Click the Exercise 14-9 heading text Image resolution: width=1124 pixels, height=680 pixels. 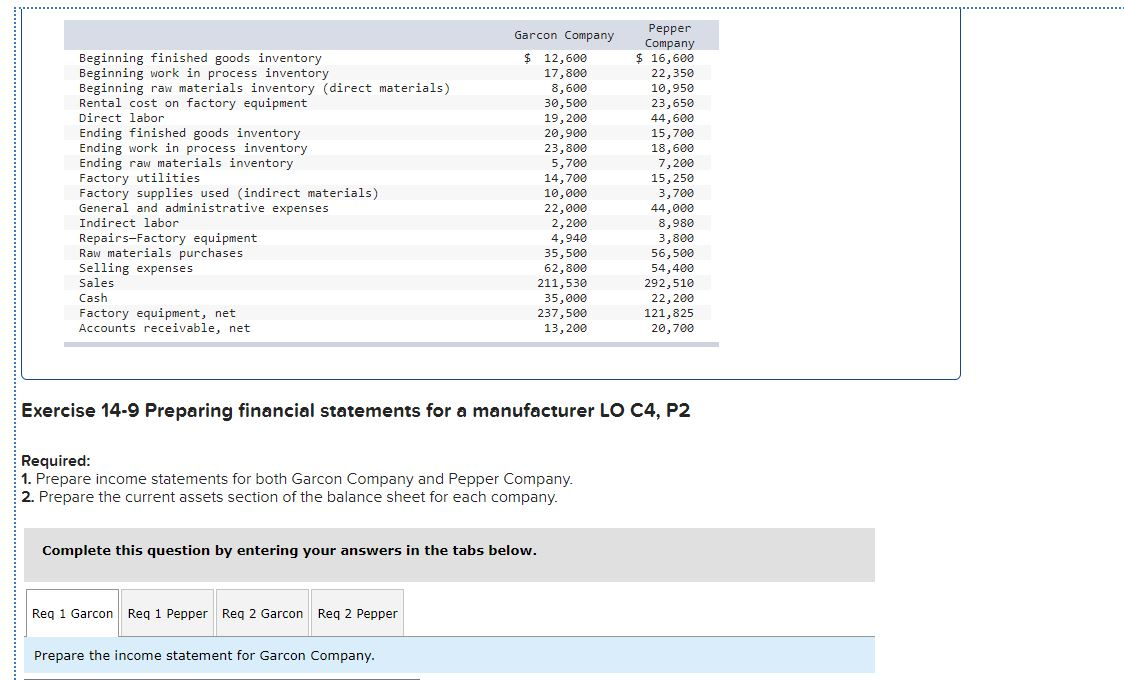click(357, 410)
